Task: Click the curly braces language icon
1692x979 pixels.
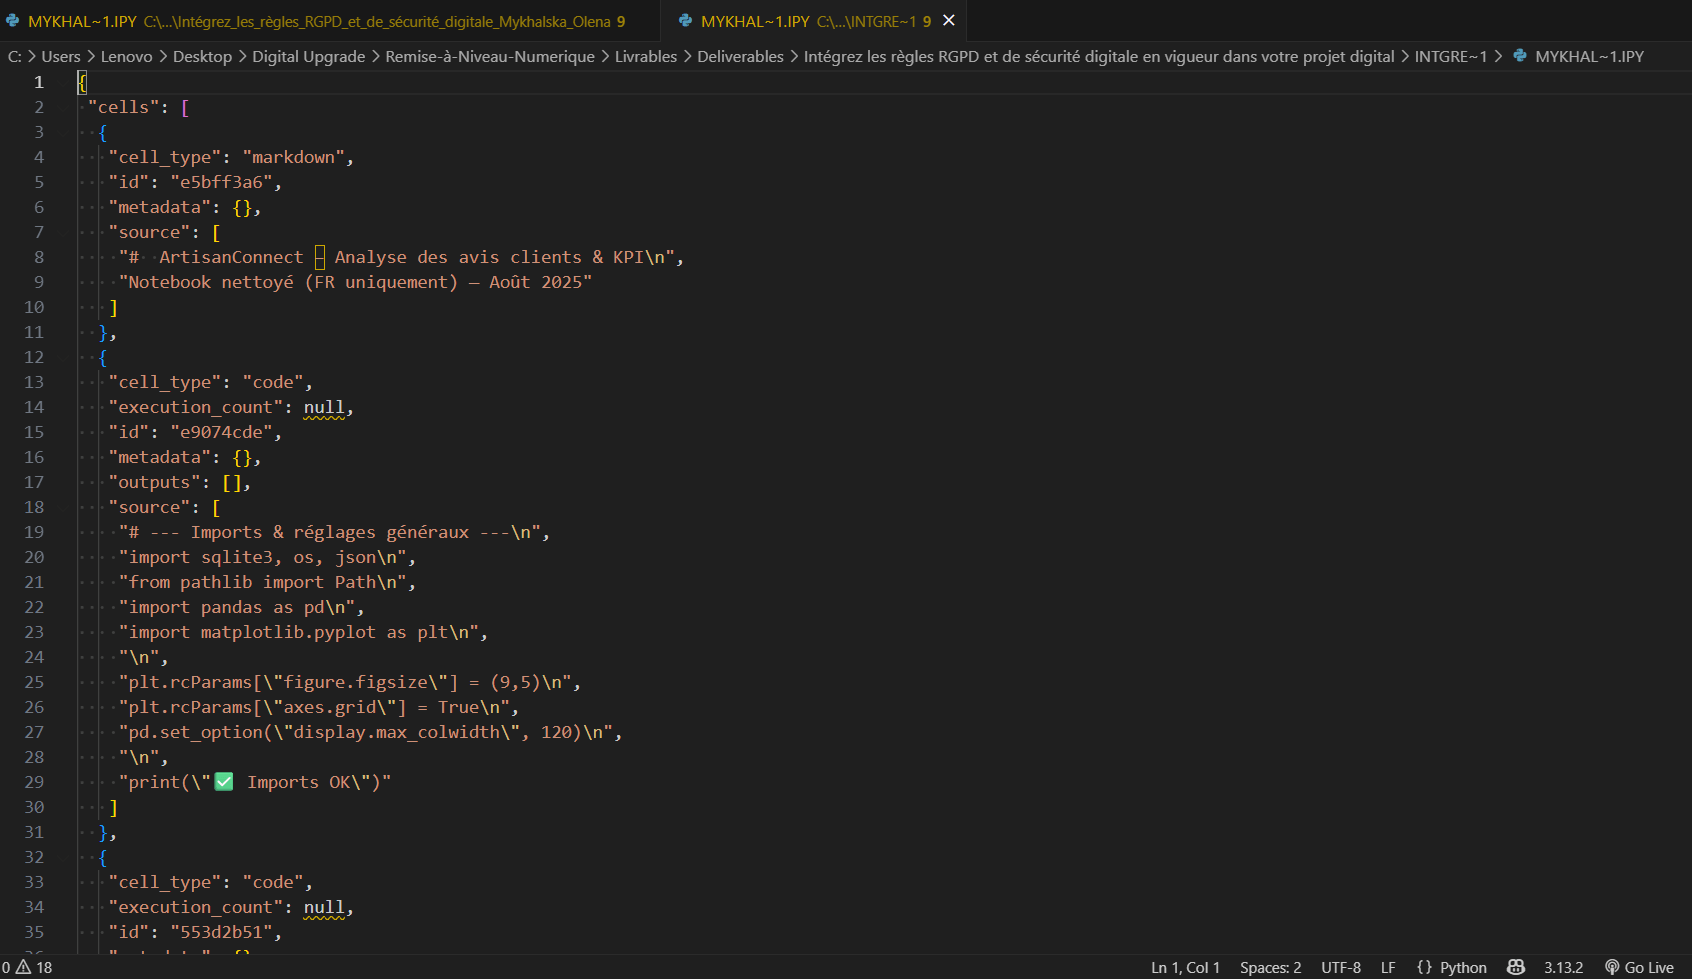Action: (x=1424, y=967)
